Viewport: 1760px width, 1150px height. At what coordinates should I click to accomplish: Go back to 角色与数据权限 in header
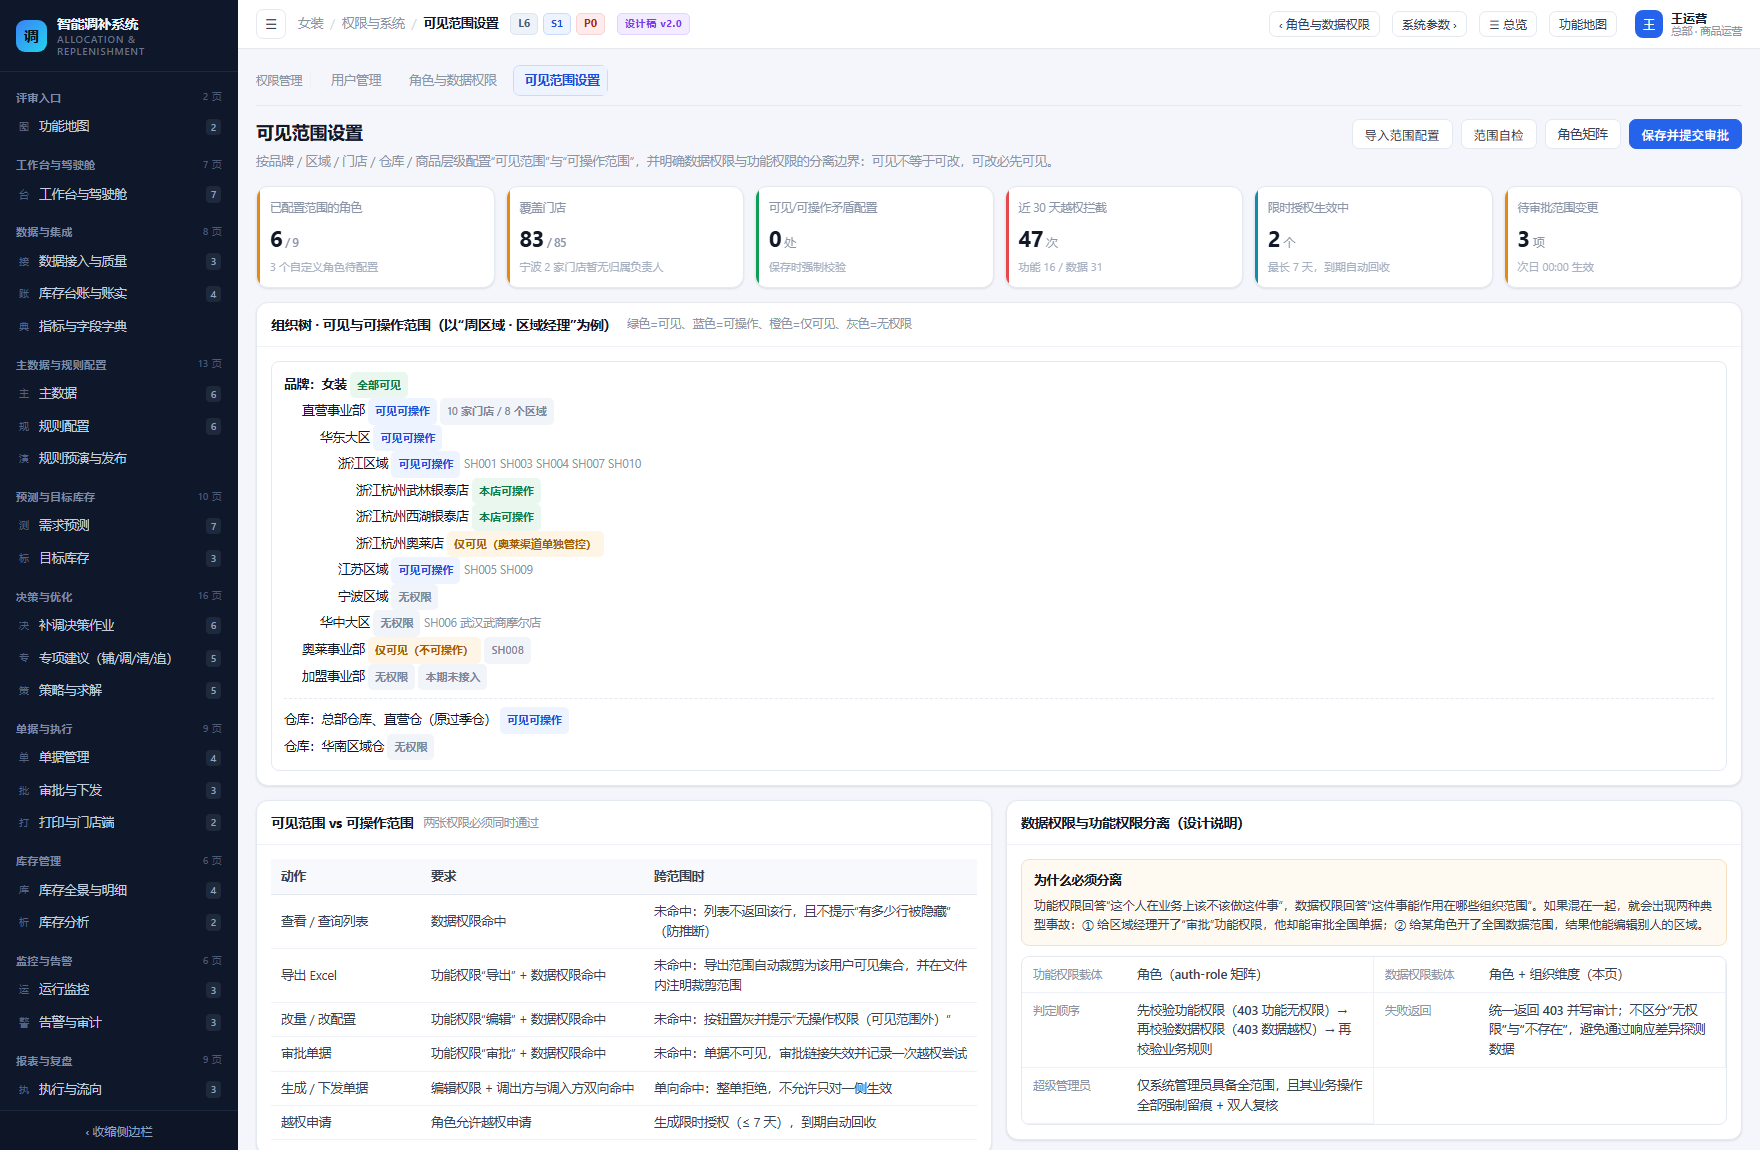tap(1324, 24)
